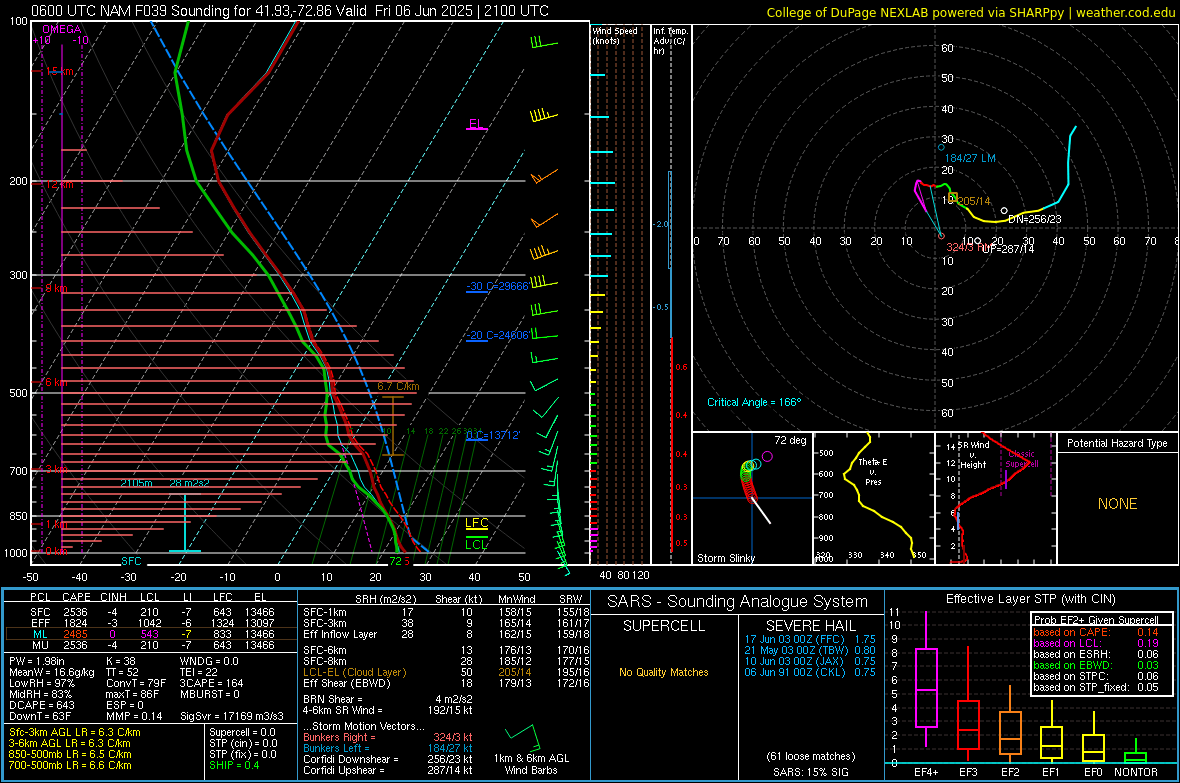Image resolution: width=1180 pixels, height=783 pixels.
Task: Select the 06 Jun 91 00Z (CKL) analogue
Action: click(x=810, y=672)
